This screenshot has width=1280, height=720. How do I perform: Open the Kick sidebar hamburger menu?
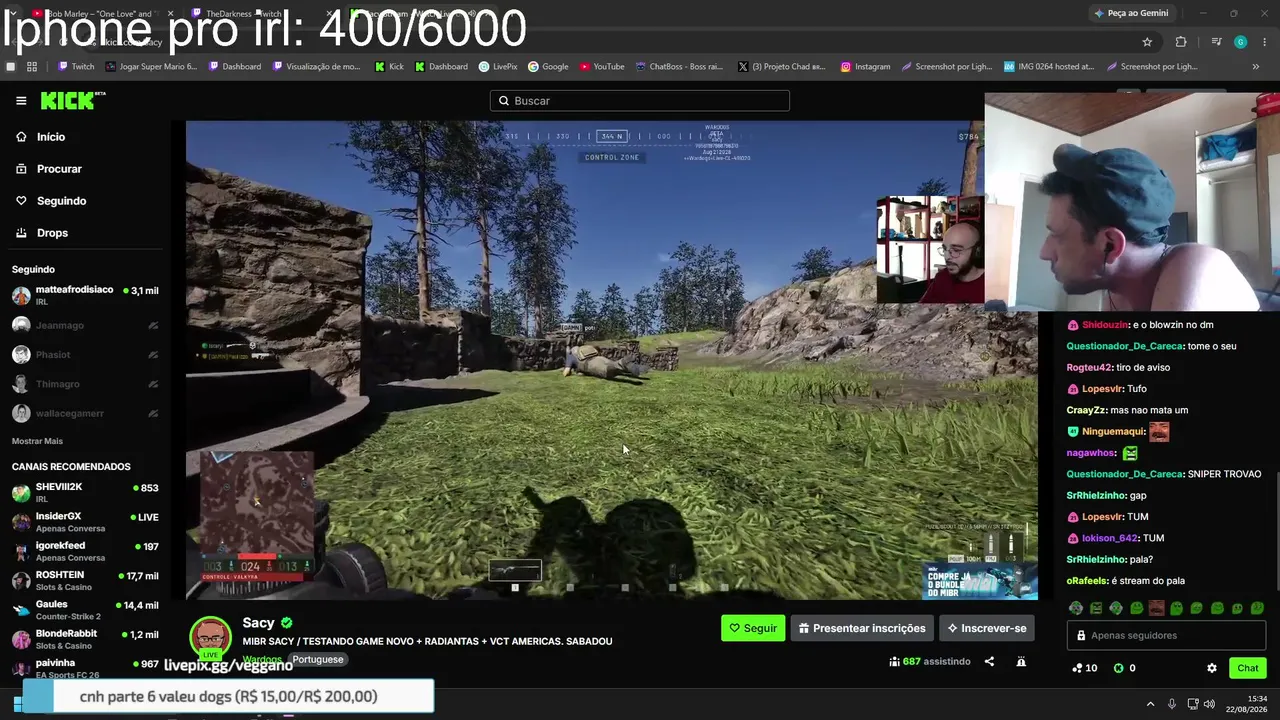click(21, 101)
